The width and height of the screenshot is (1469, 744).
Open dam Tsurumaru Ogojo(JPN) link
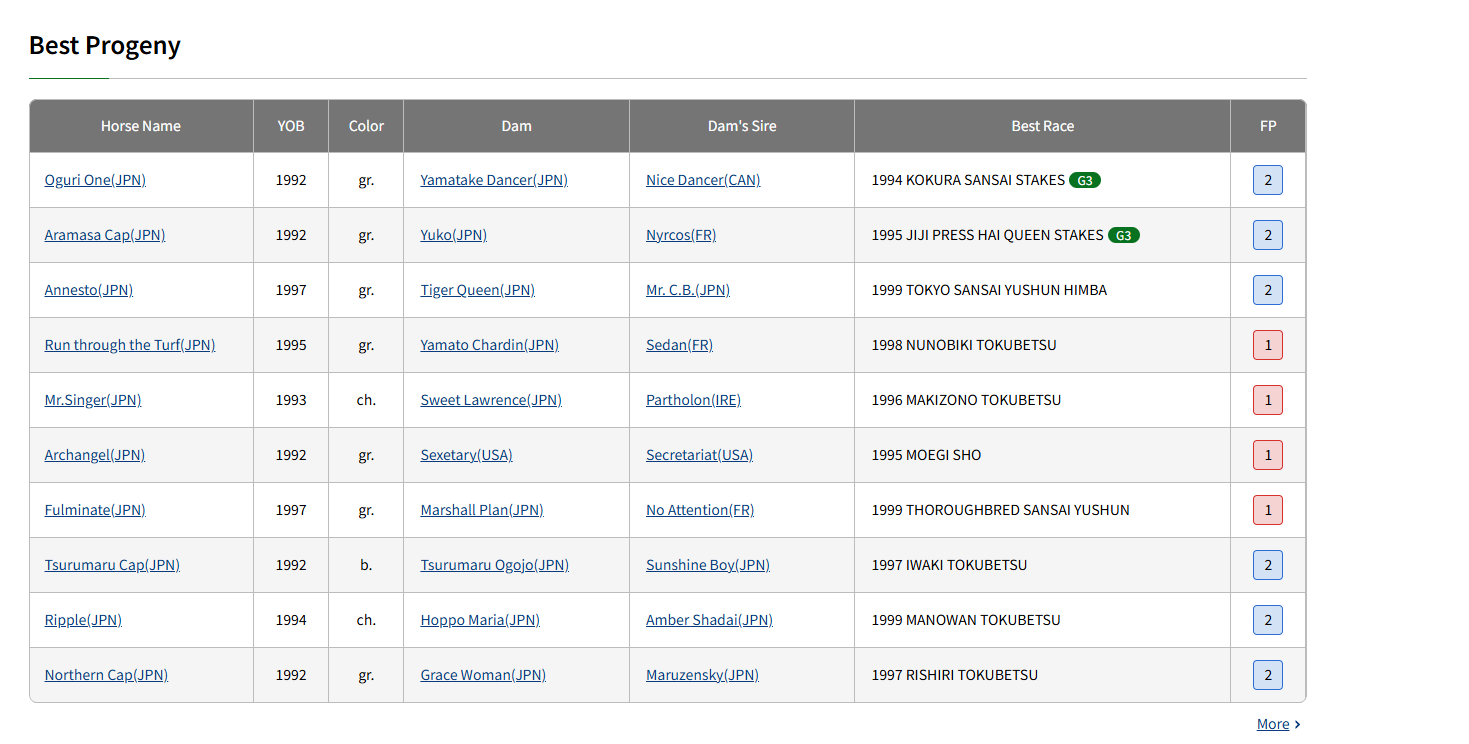494,565
